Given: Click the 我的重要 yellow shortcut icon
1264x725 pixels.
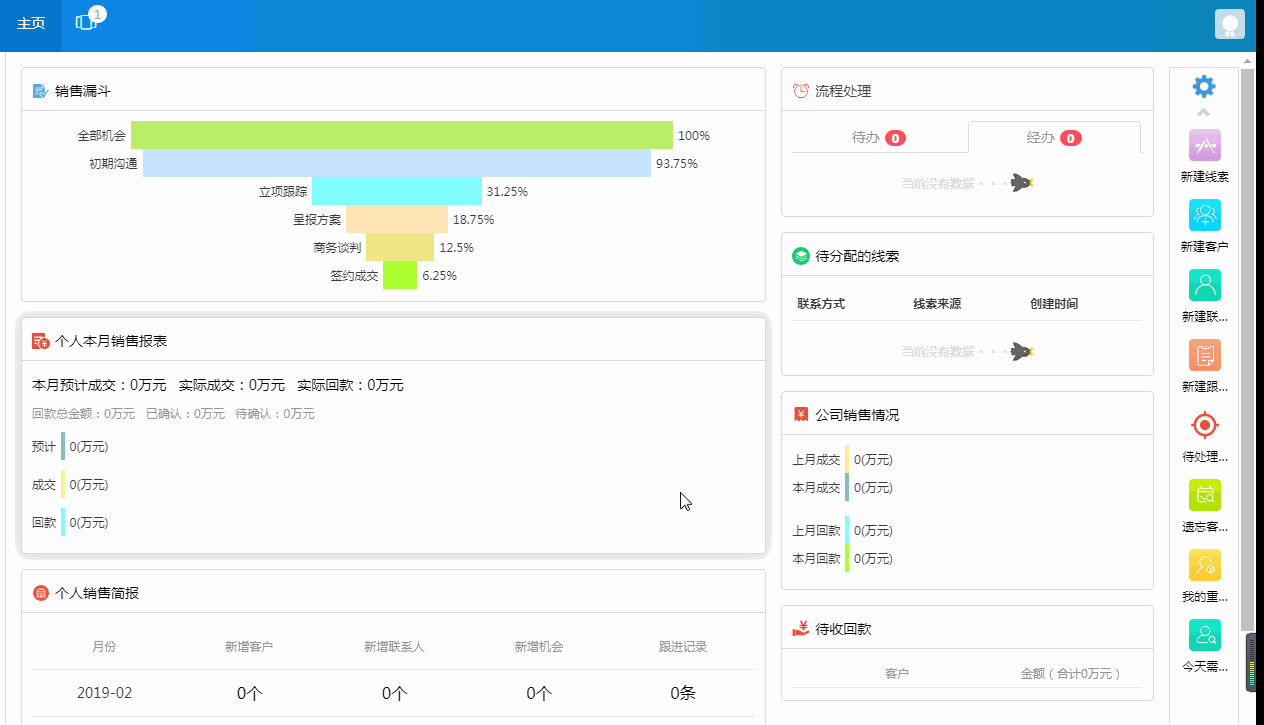Looking at the screenshot, I should pos(1204,566).
